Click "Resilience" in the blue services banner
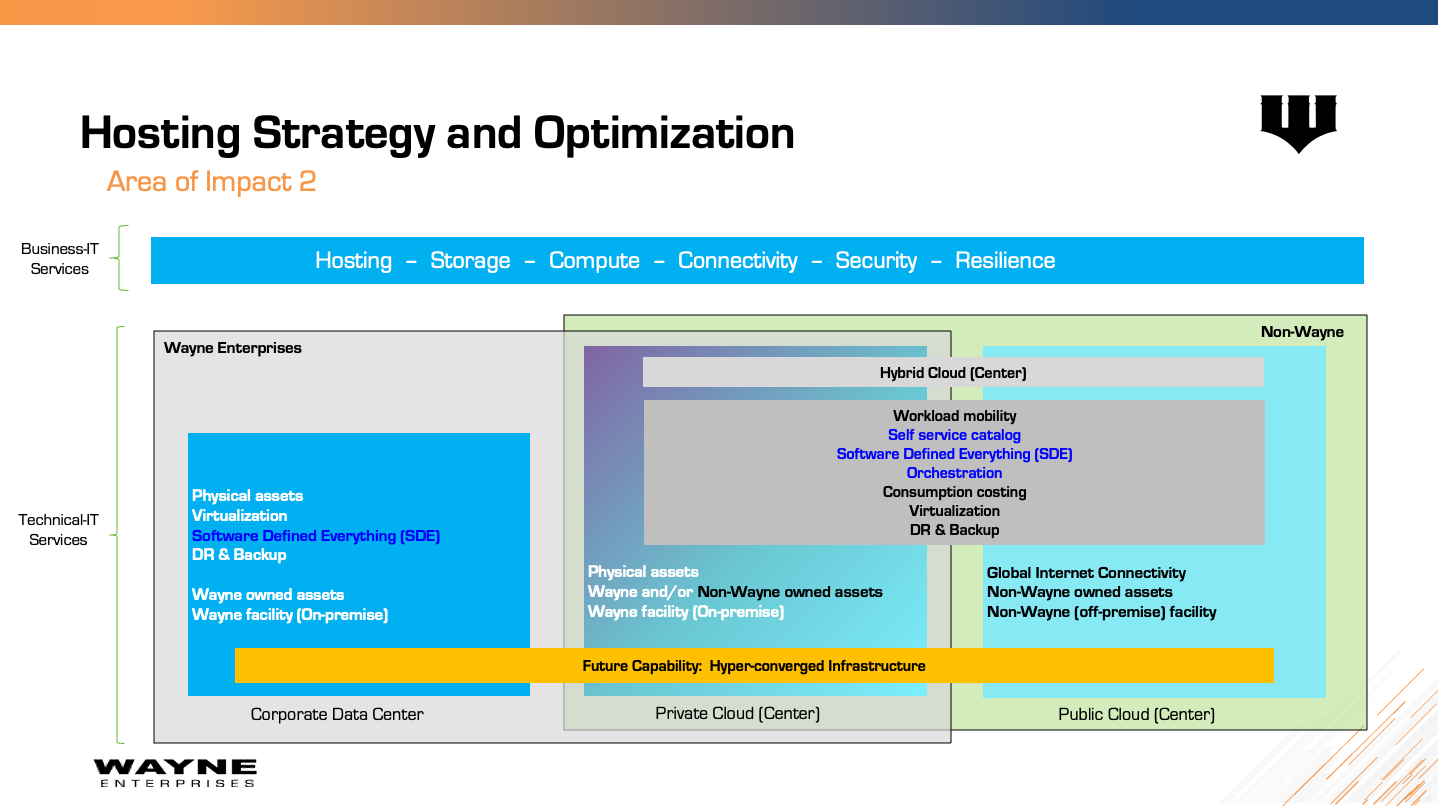The image size is (1438, 806). click(1005, 261)
